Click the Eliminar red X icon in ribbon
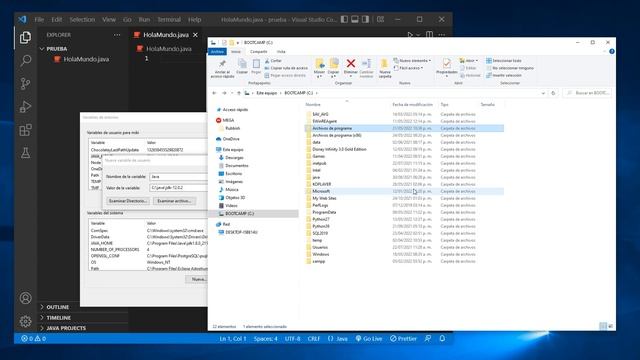 351,63
